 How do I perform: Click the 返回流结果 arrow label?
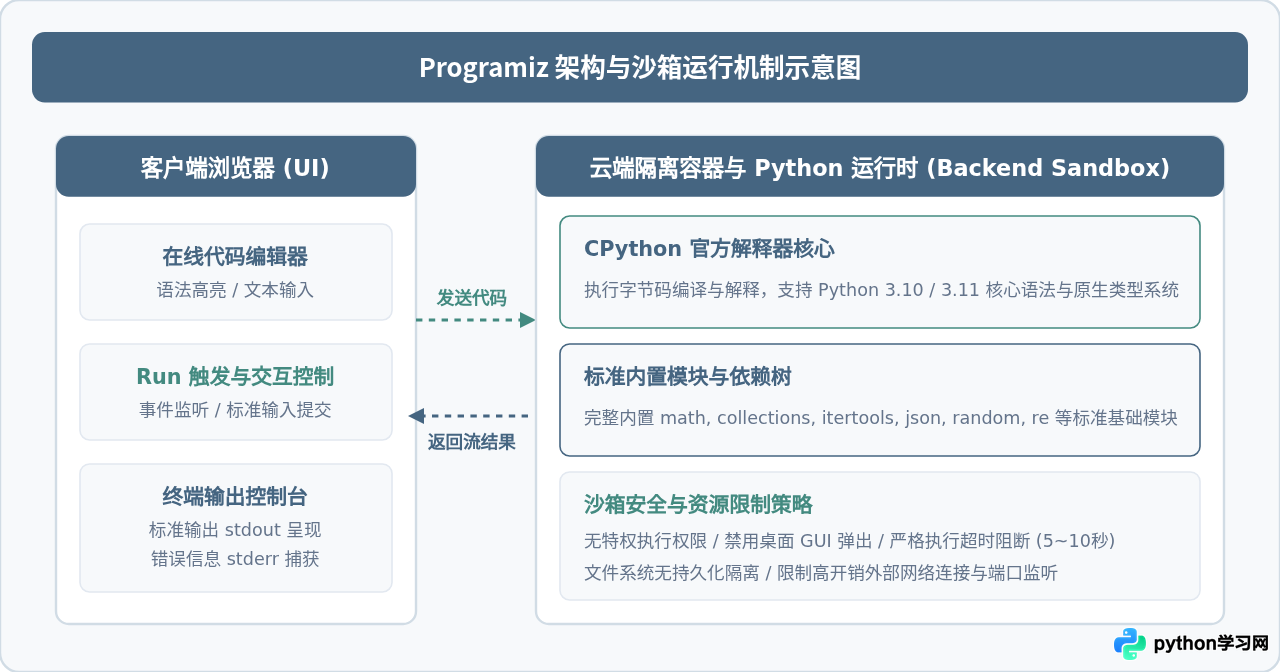point(472,442)
